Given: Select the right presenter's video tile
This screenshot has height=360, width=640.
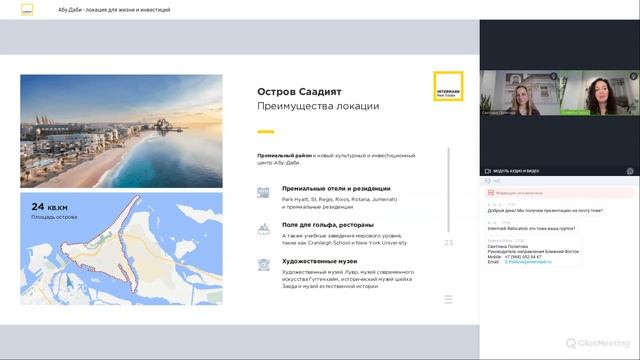Looking at the screenshot, I should point(600,93).
